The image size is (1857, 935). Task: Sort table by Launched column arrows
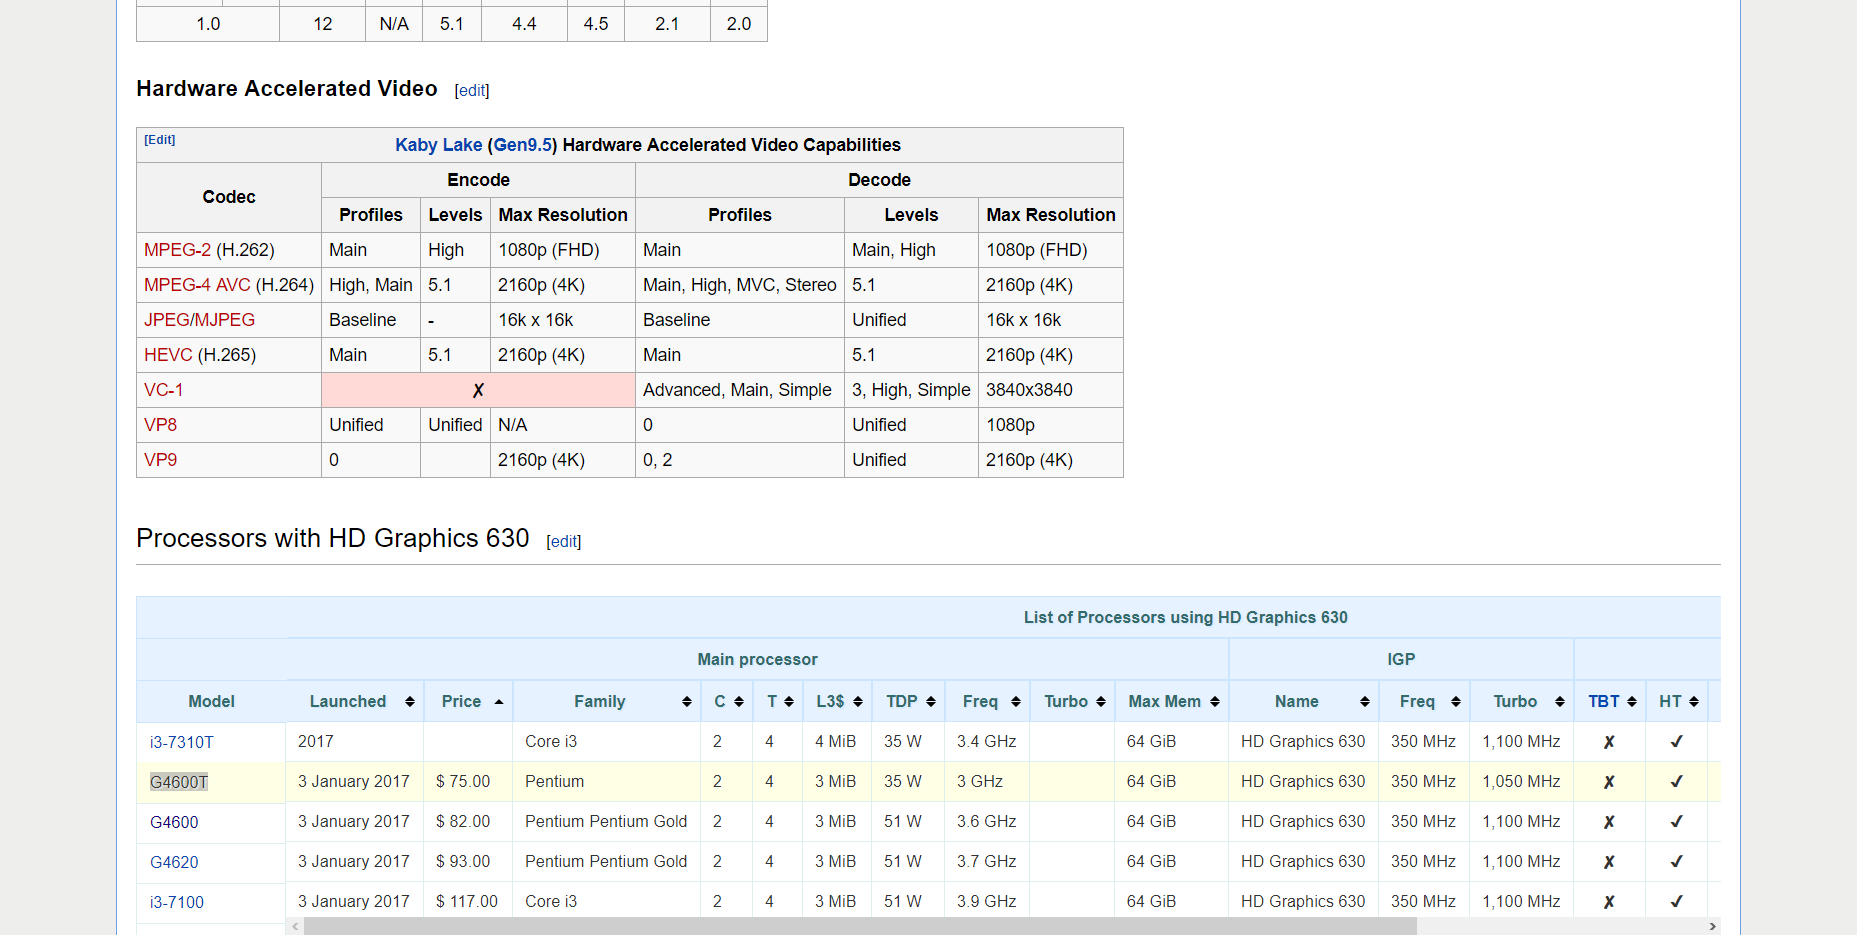(409, 702)
